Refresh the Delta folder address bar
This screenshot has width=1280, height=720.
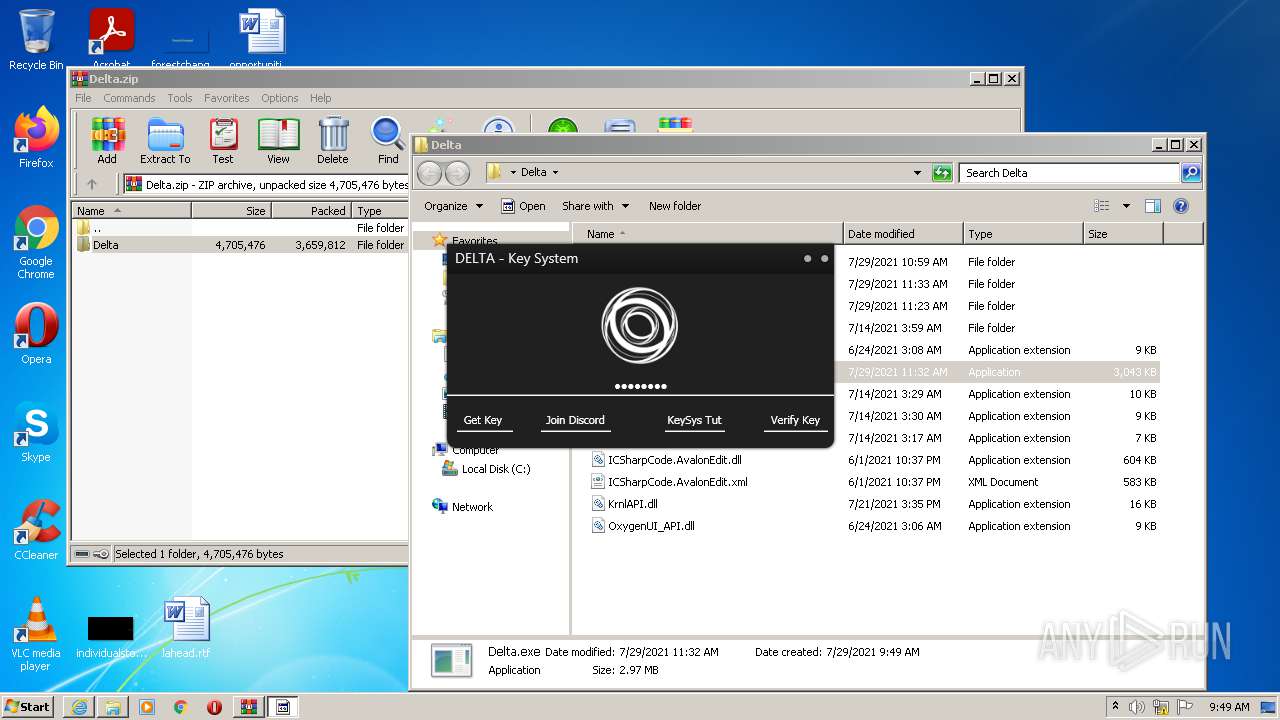941,173
